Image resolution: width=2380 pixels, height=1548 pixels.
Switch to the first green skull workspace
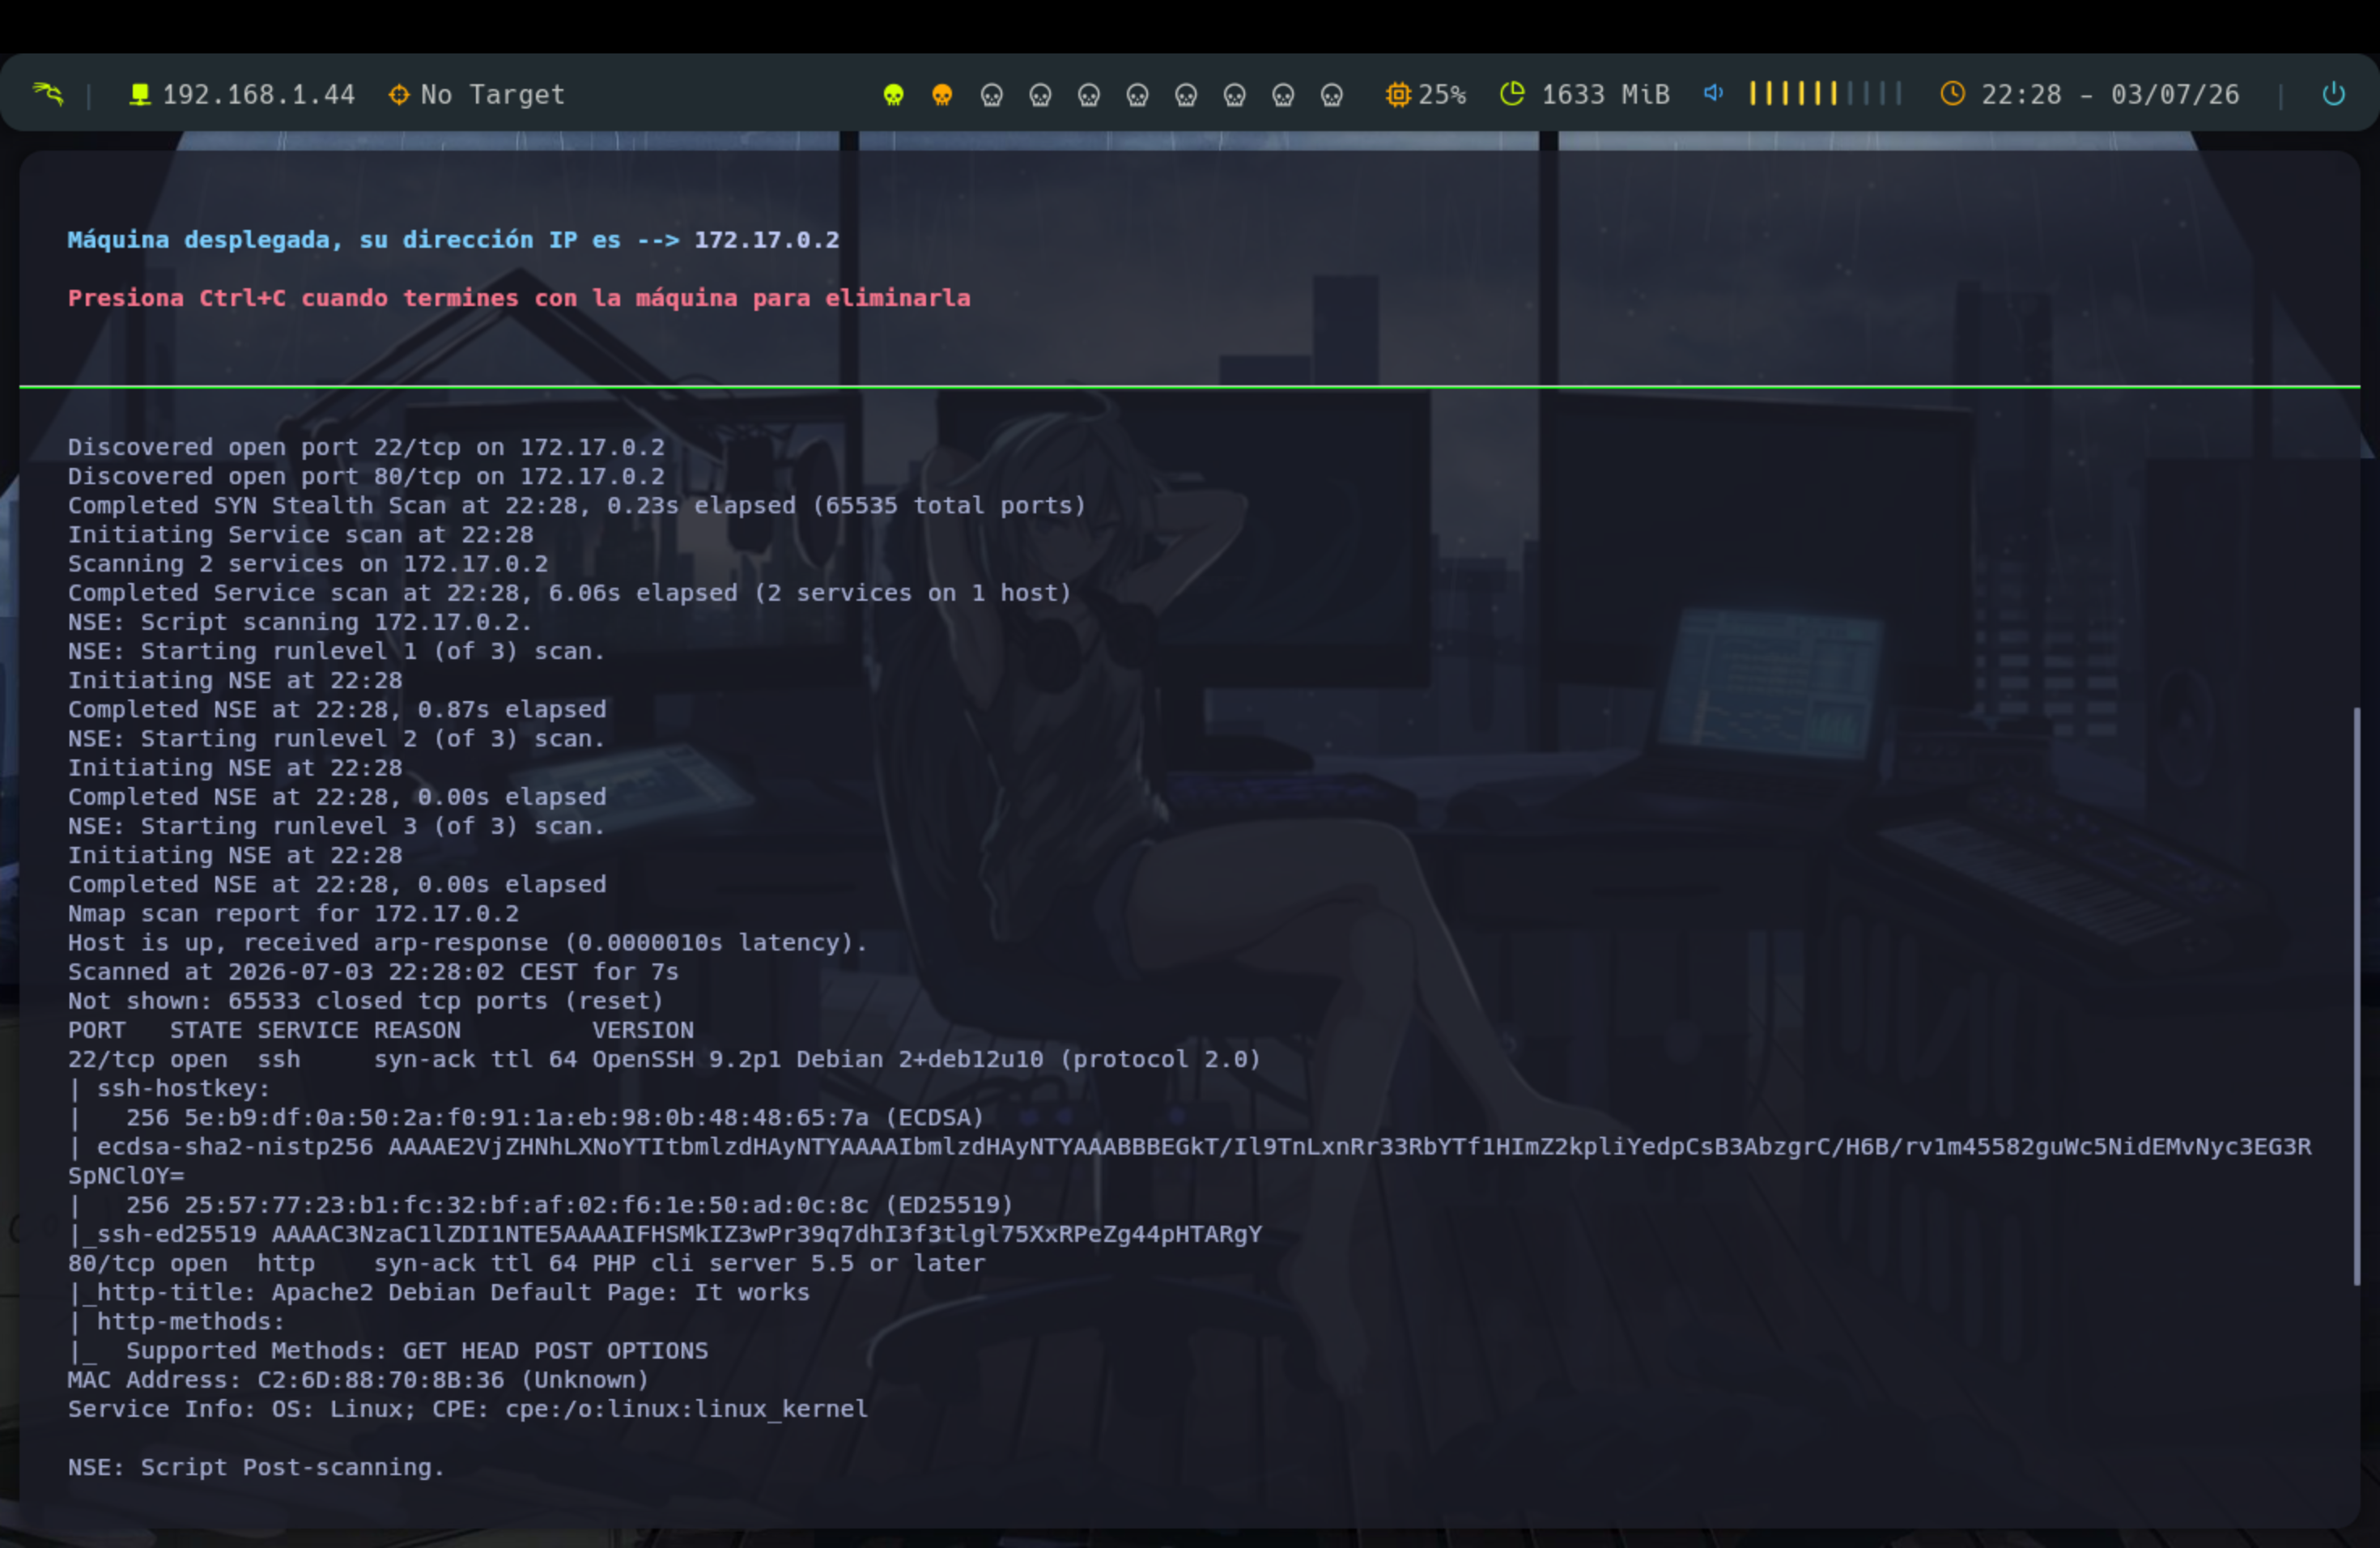pos(893,95)
